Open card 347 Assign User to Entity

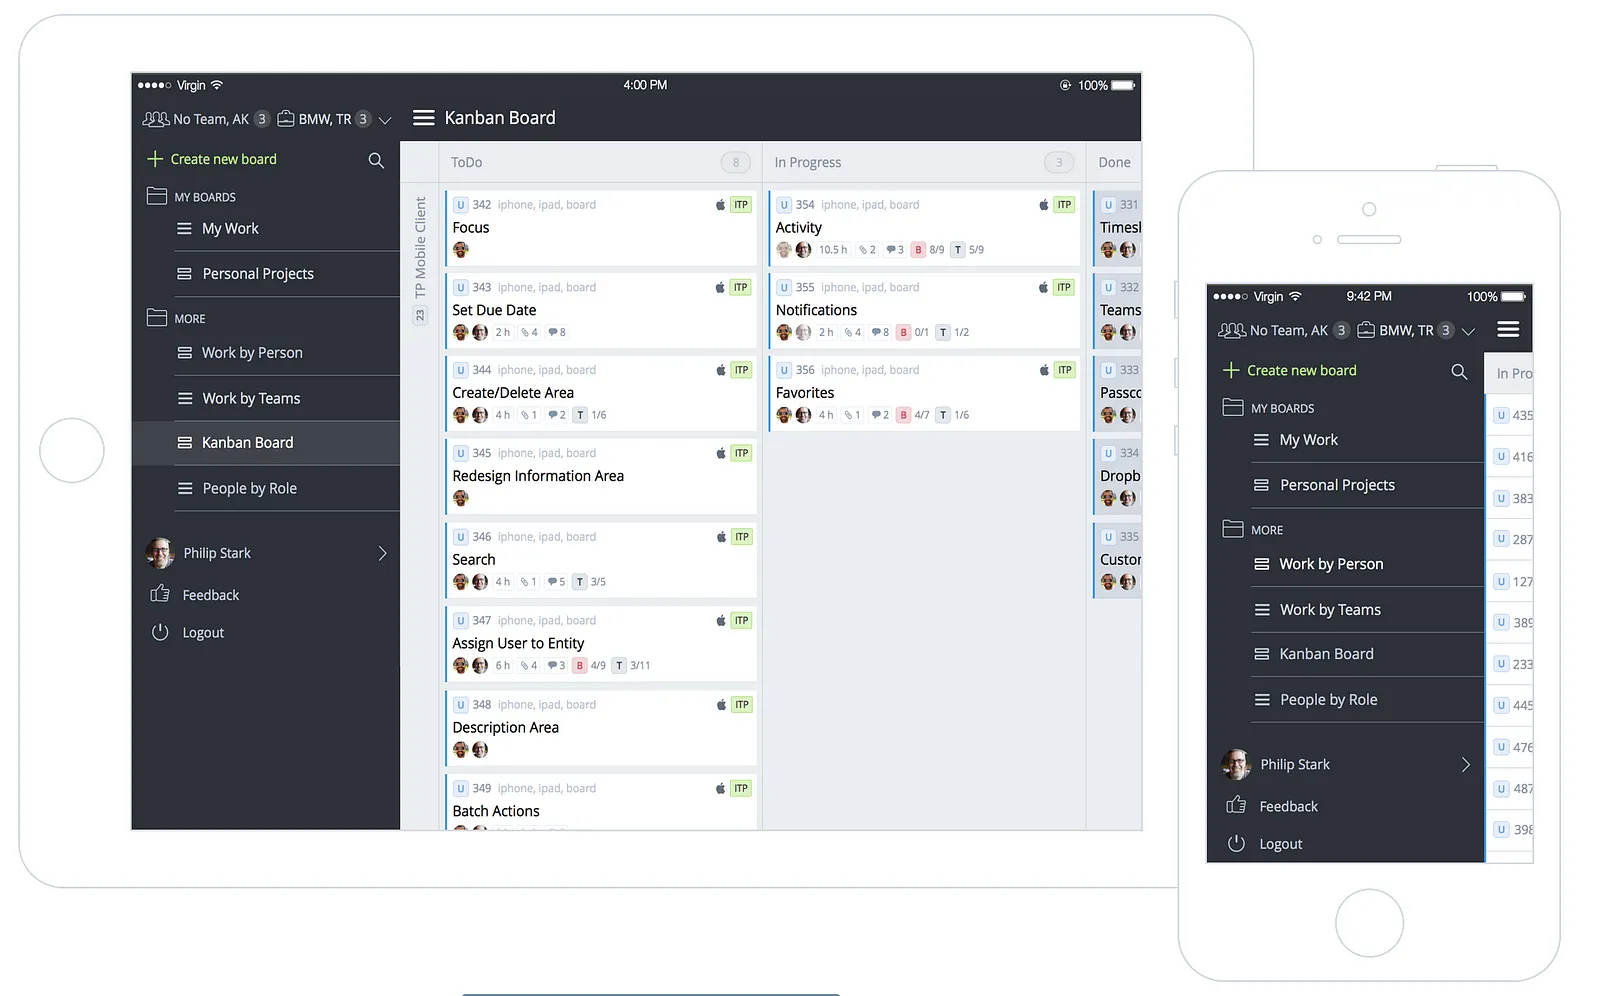point(601,644)
